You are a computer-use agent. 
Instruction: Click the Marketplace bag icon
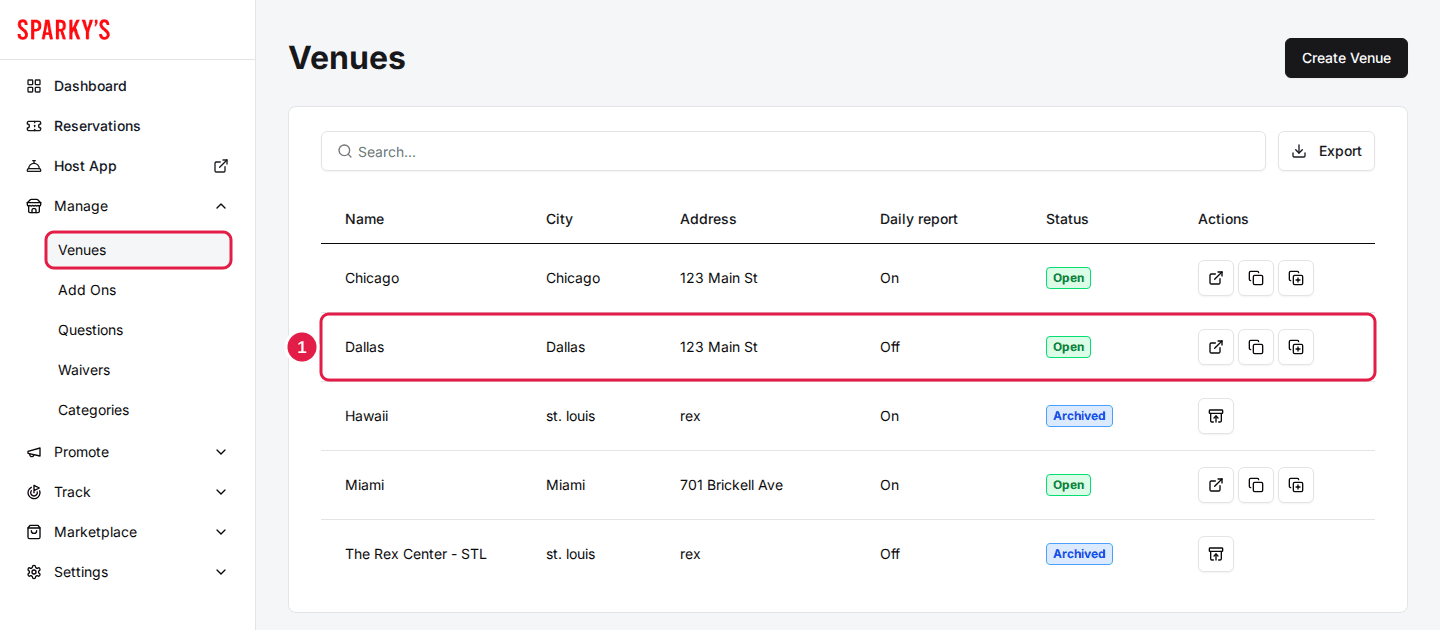34,532
